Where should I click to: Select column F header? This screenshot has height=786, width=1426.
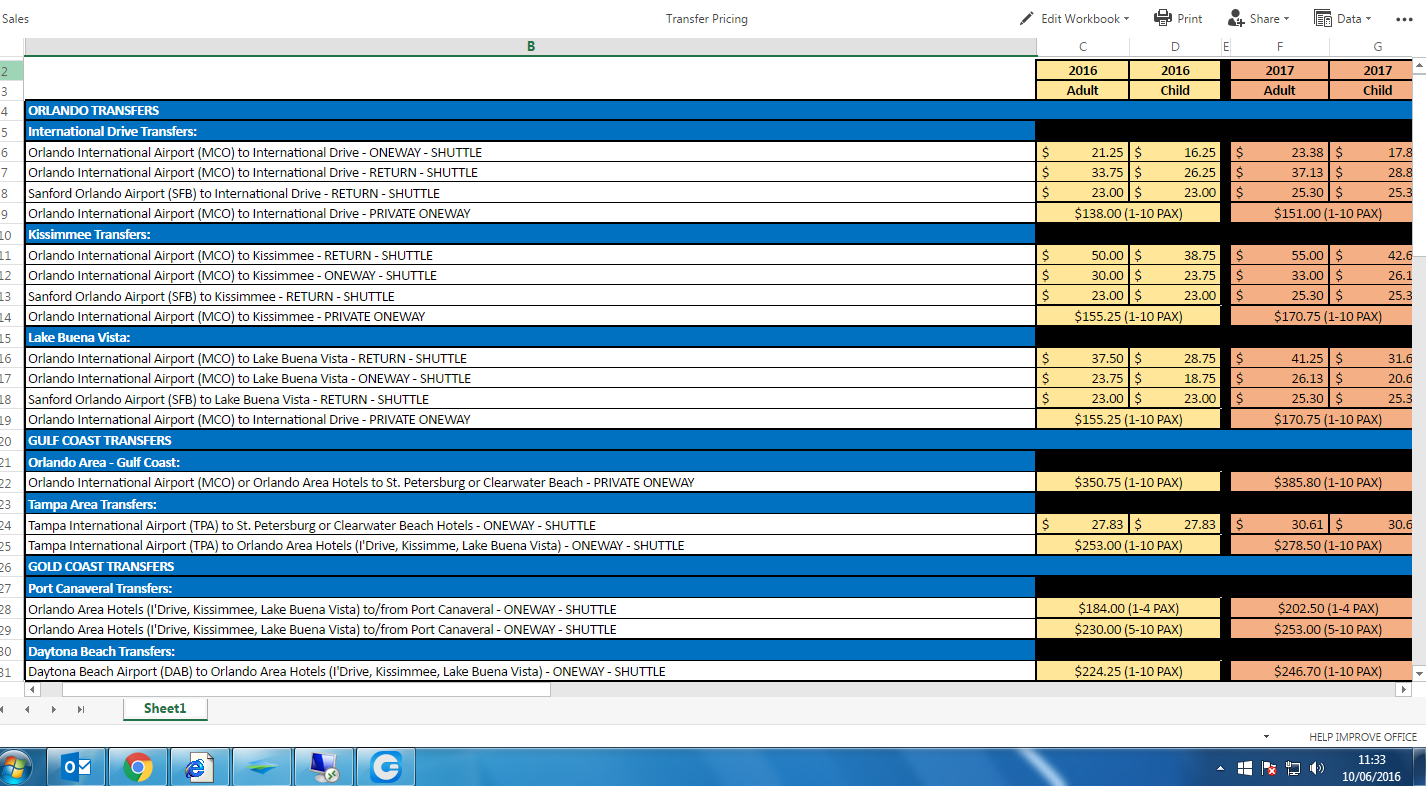(x=1280, y=47)
